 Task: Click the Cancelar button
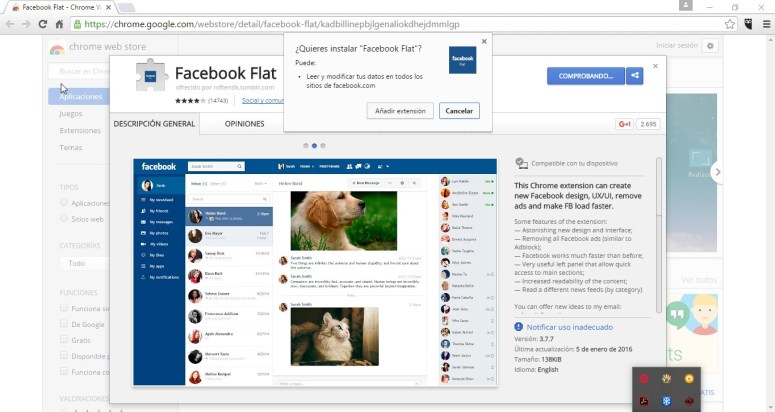coord(459,111)
